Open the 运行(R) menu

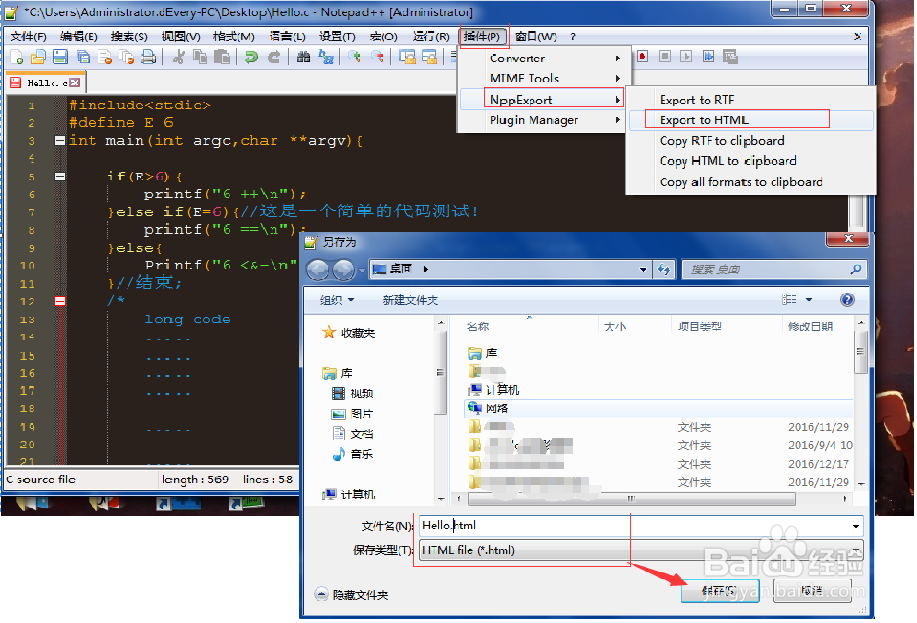[x=431, y=36]
